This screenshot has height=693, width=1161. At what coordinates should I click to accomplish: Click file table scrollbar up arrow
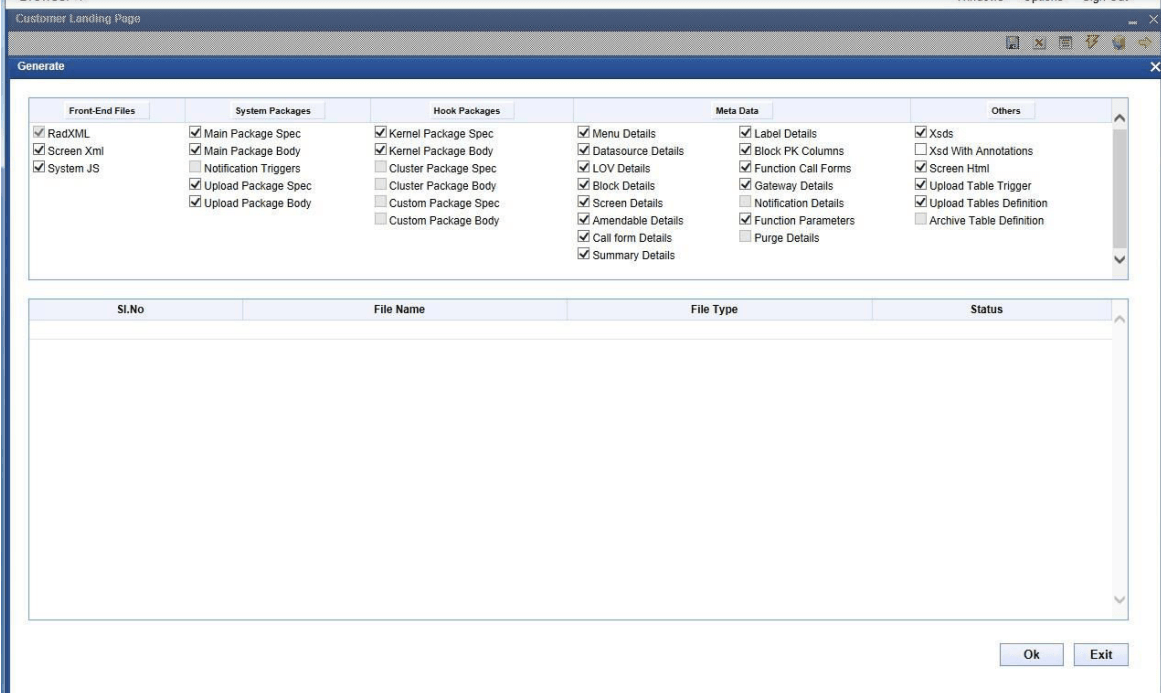1120,319
